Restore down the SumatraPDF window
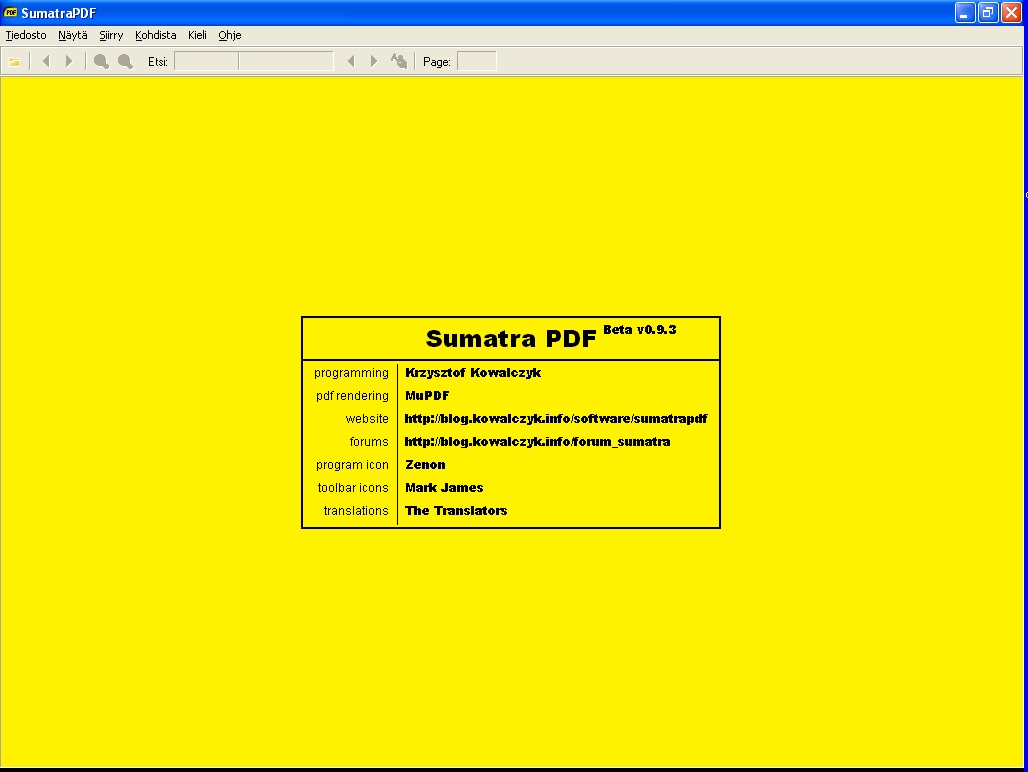The width and height of the screenshot is (1028, 772). (x=987, y=12)
